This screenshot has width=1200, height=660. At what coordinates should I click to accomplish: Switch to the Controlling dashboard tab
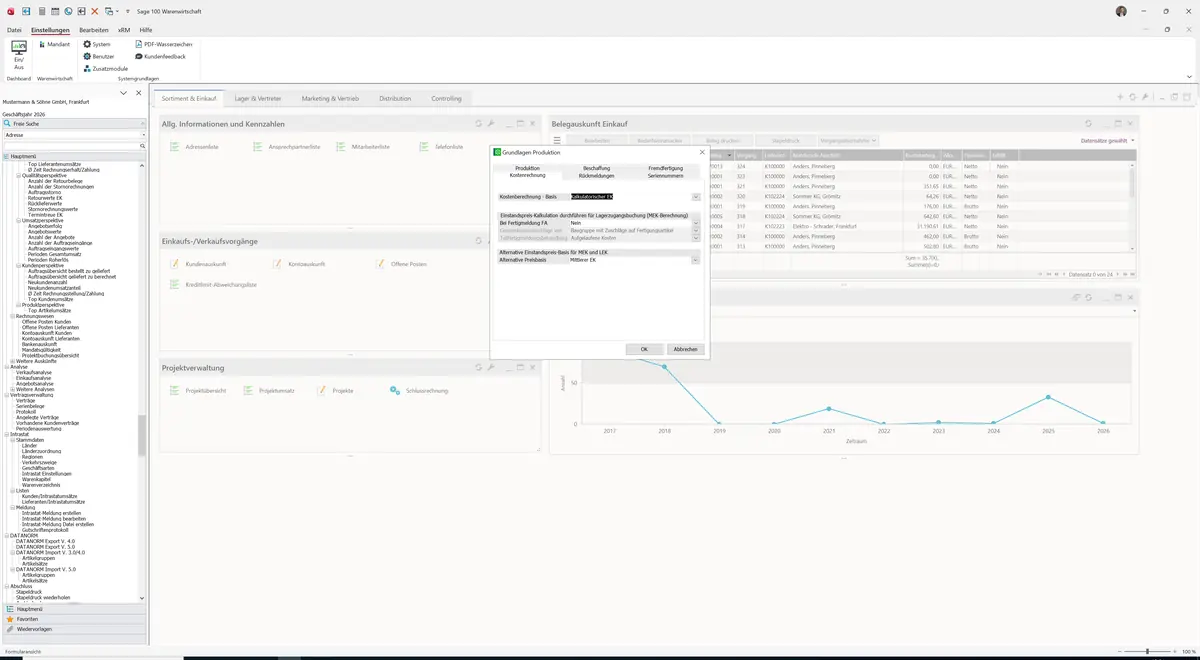(x=447, y=99)
